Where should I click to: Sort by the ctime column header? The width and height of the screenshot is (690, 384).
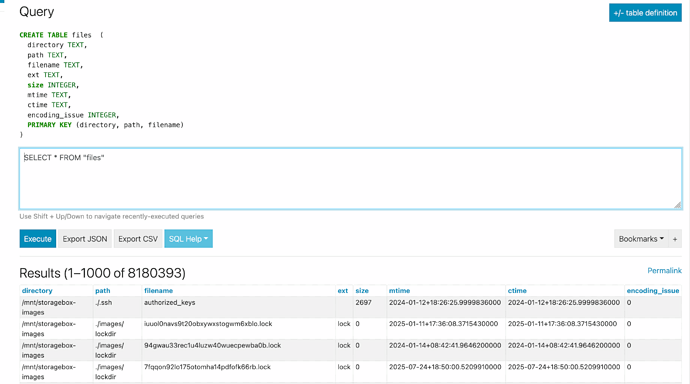tap(517, 290)
